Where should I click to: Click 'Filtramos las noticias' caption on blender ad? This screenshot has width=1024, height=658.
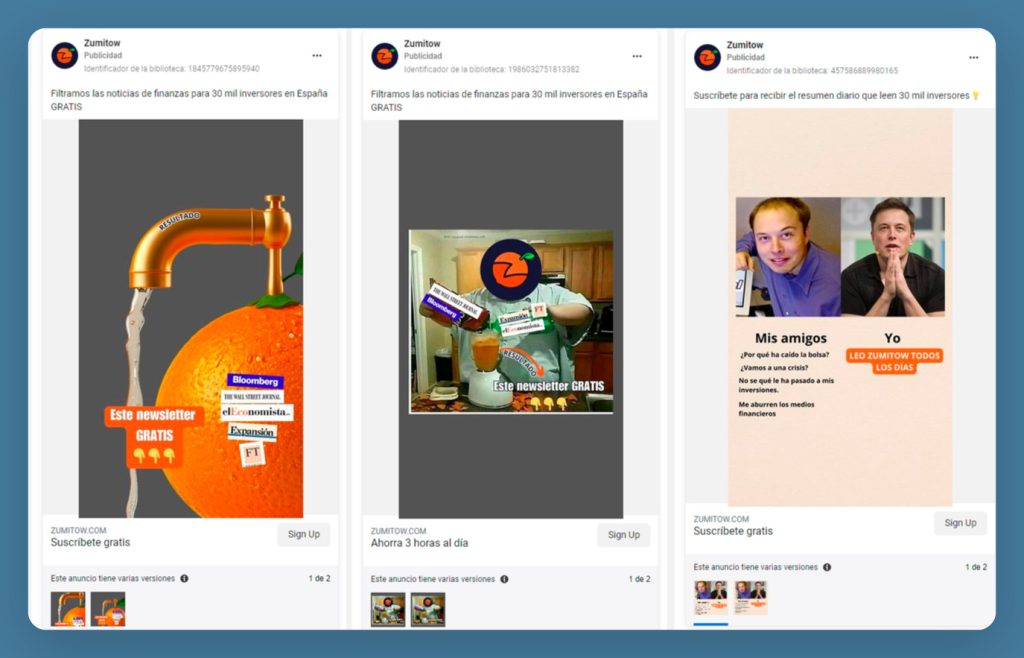(509, 101)
